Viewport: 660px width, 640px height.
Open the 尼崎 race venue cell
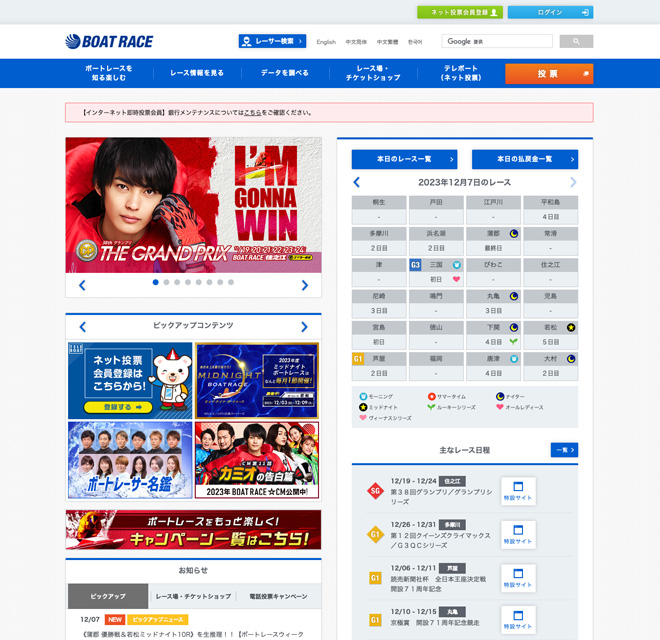click(379, 304)
